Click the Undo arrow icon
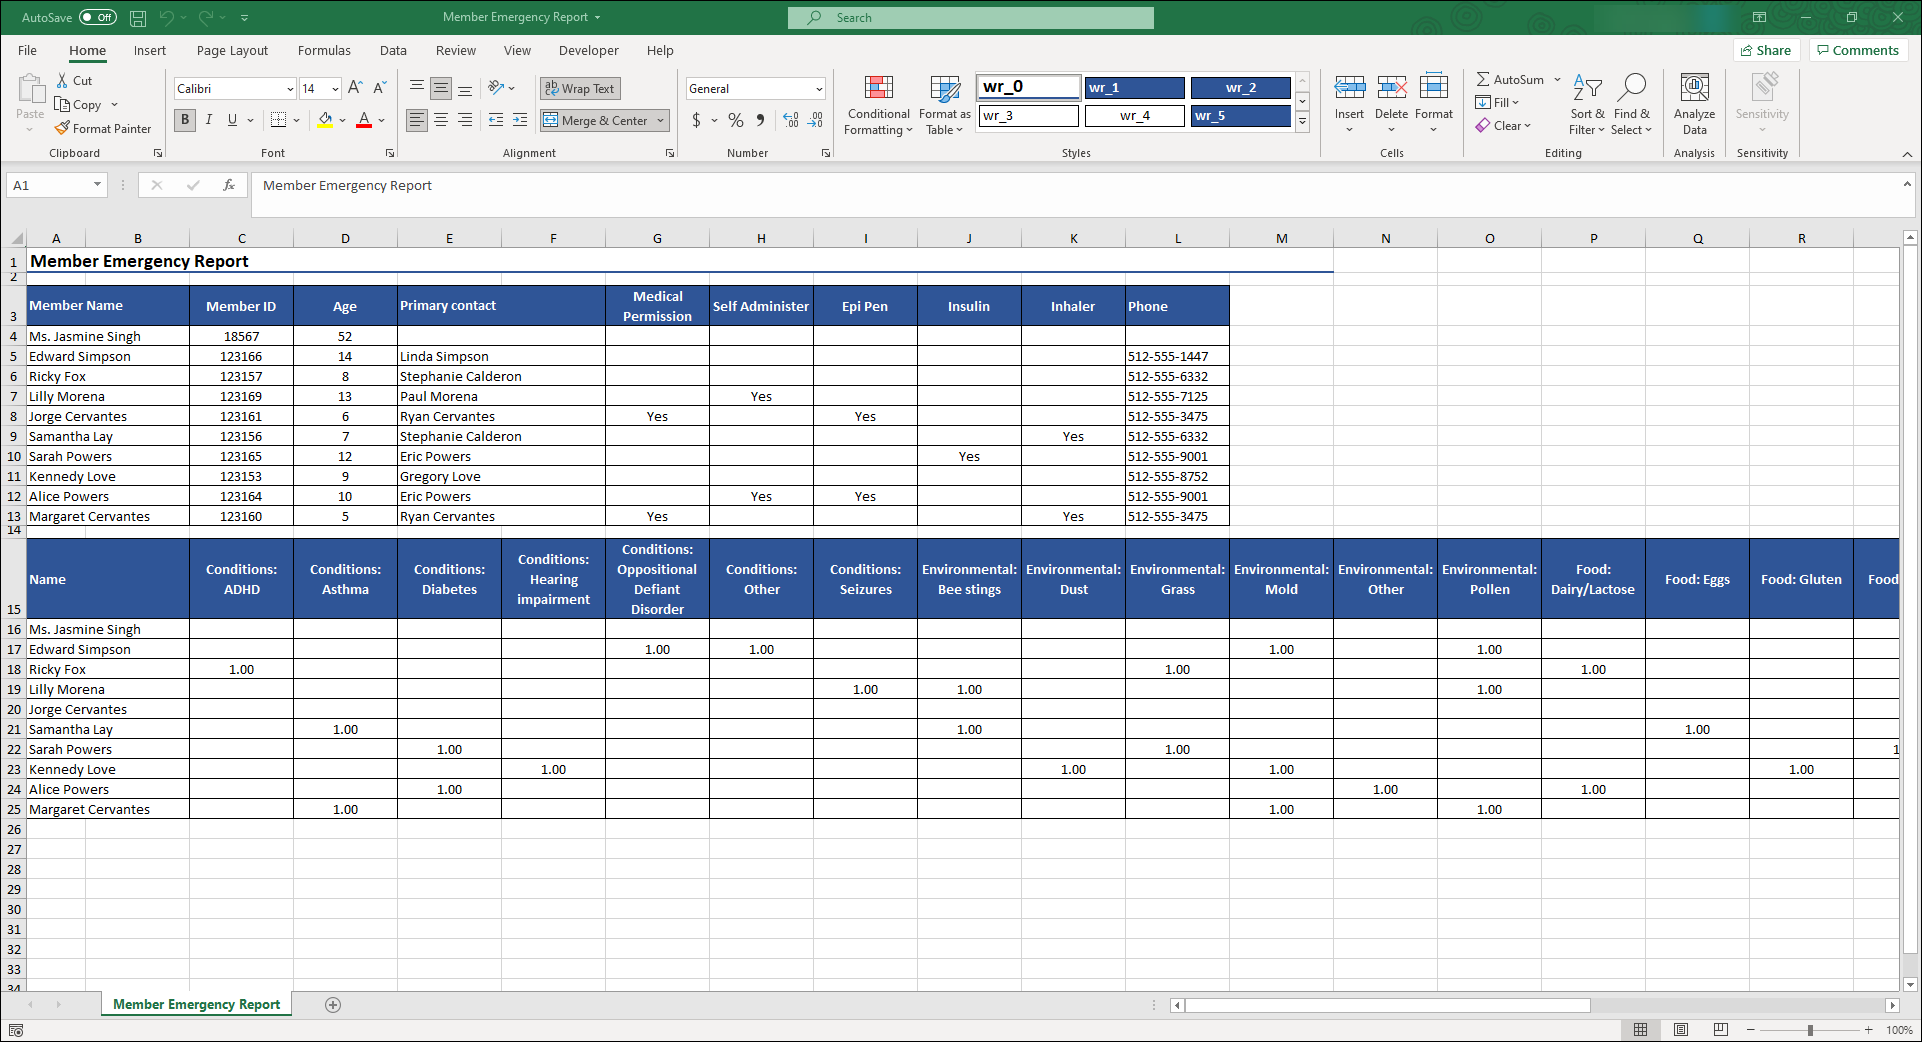The height and width of the screenshot is (1042, 1922). [166, 18]
